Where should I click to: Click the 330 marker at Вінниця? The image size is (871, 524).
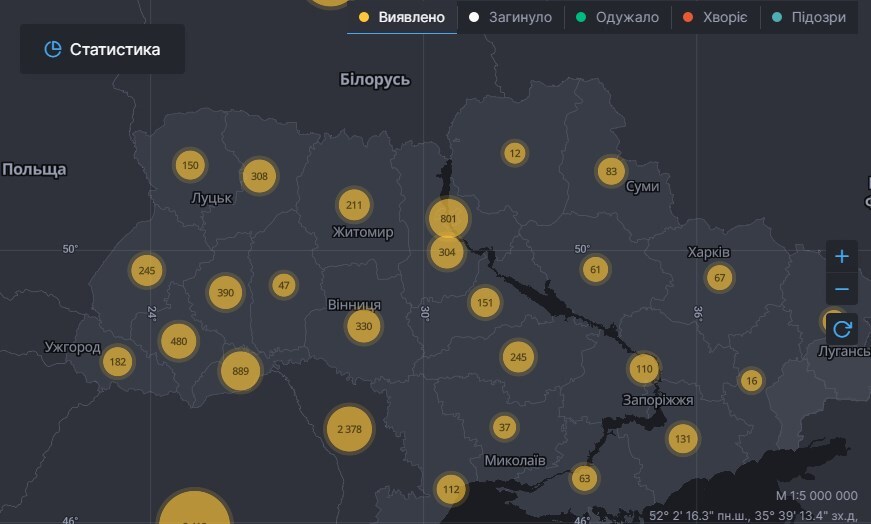pyautogui.click(x=364, y=326)
